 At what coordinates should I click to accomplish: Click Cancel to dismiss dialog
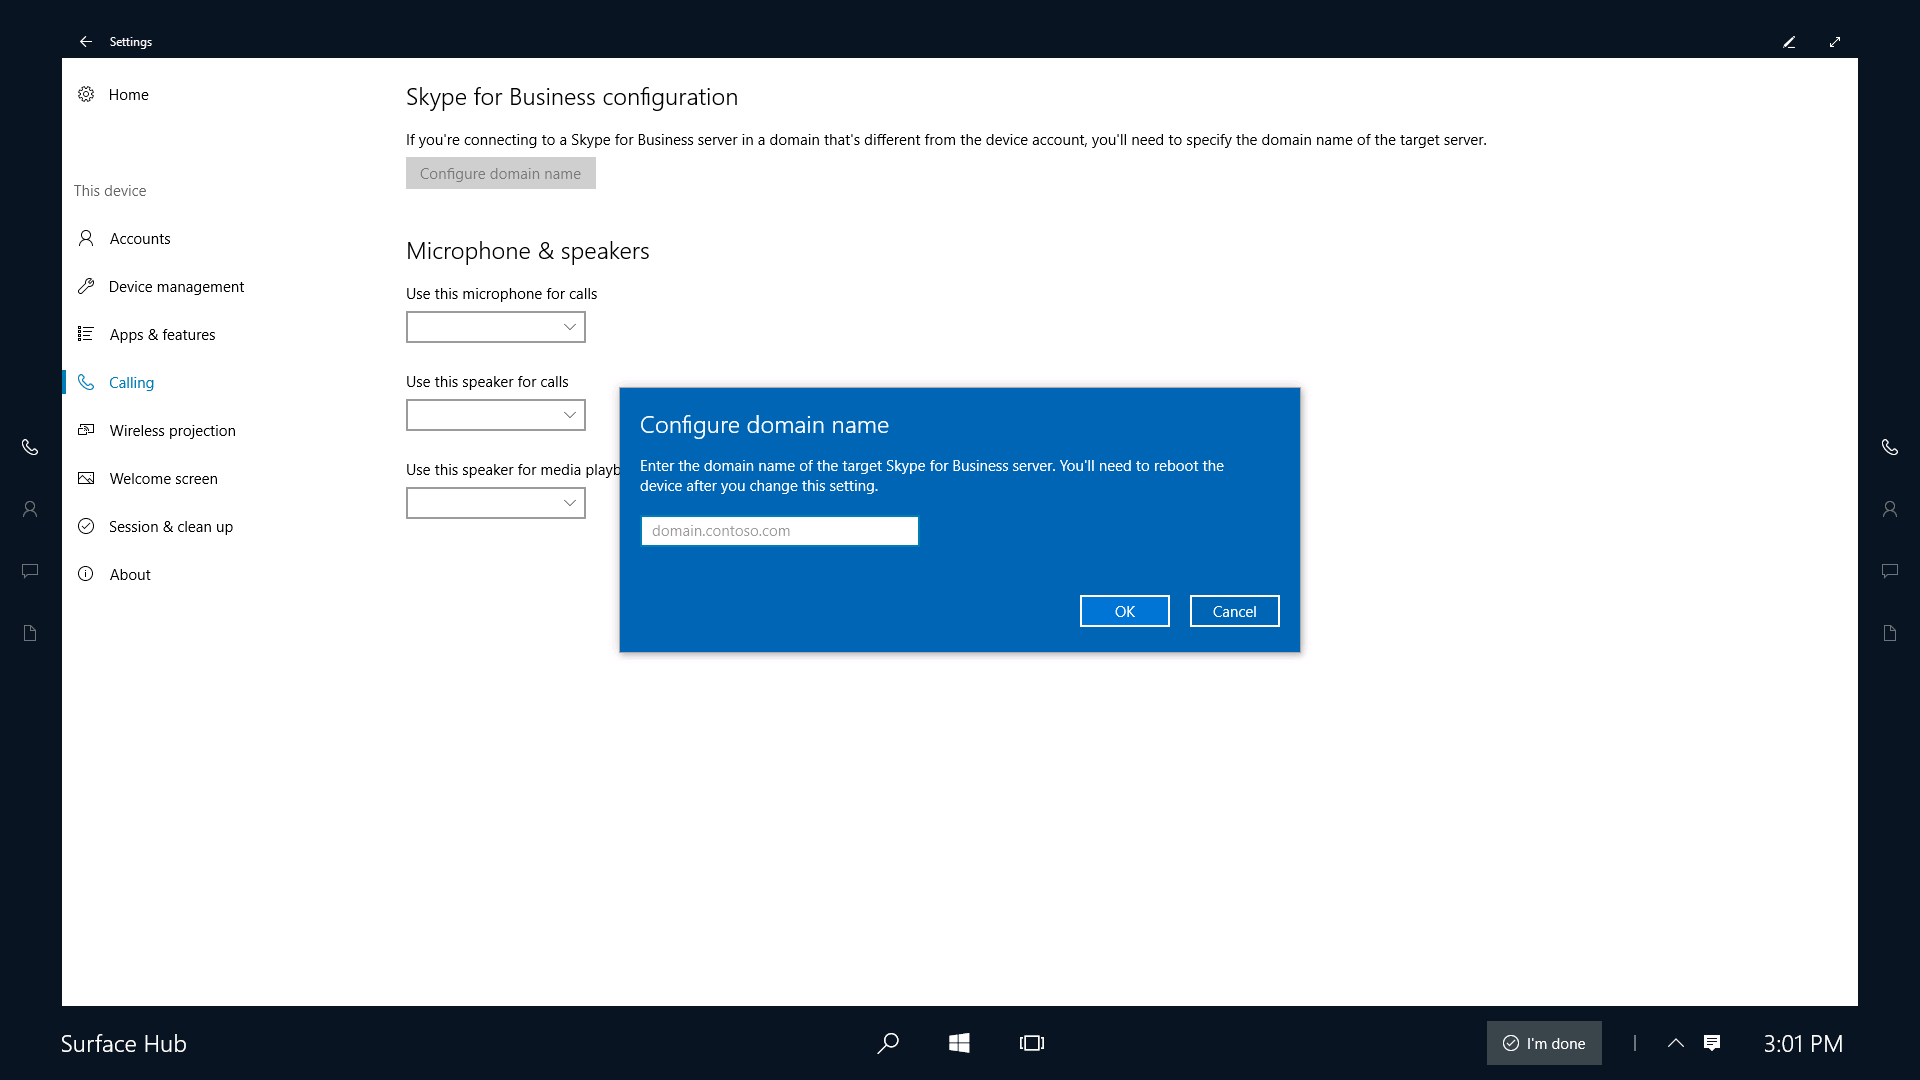click(x=1234, y=609)
